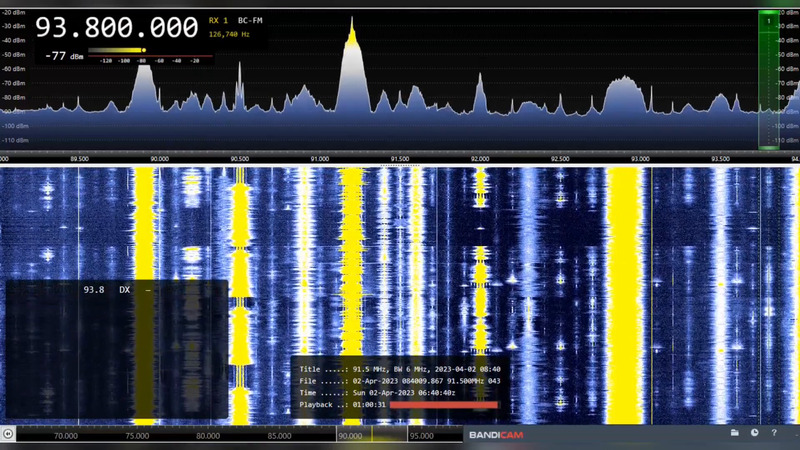Screen dimensions: 800x450
Task: Click 85.000 on the bottom band navigator
Action: point(280,436)
